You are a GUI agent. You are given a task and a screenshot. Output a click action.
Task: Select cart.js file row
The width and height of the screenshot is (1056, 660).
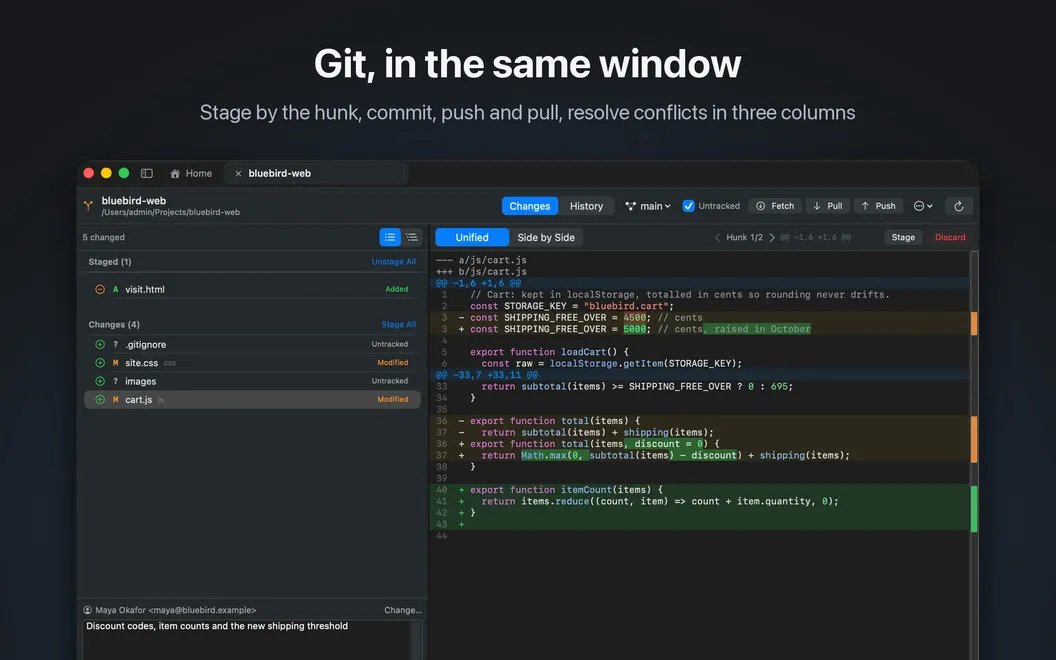(x=253, y=399)
